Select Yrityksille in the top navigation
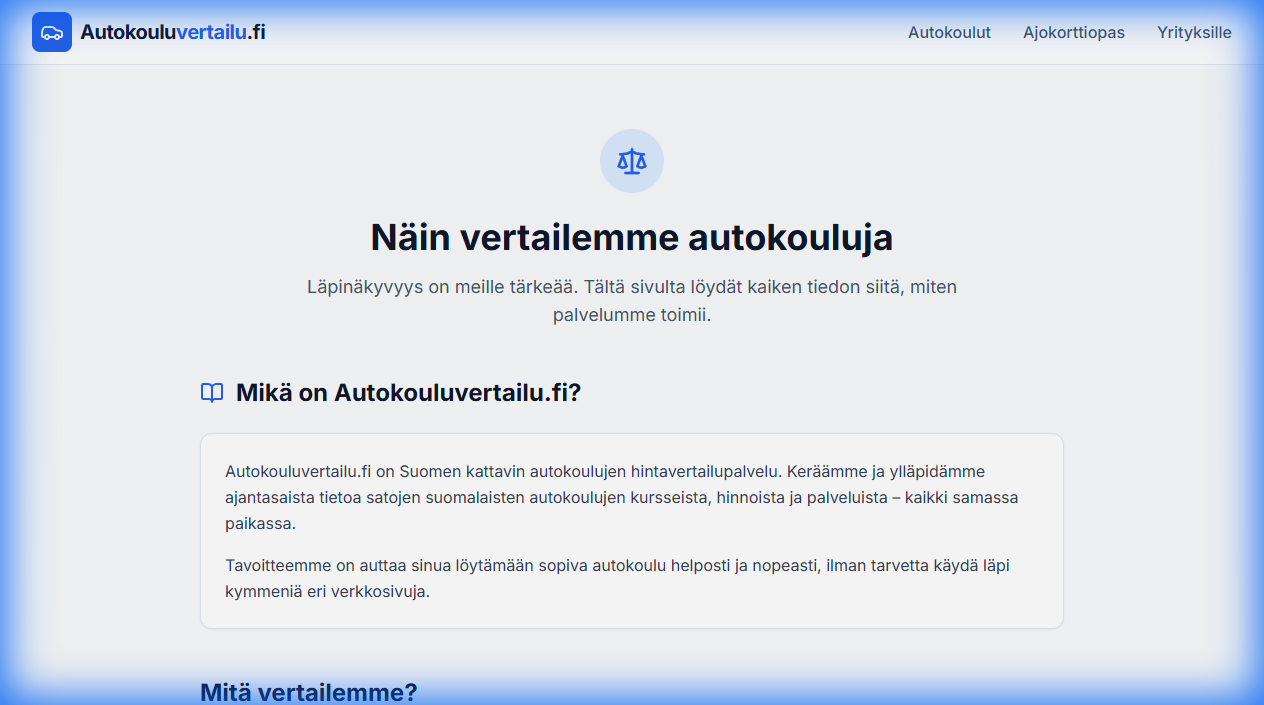 (x=1195, y=32)
